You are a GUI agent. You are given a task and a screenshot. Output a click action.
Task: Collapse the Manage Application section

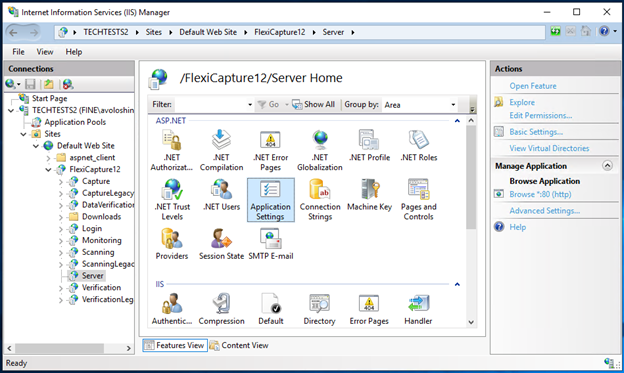pos(607,166)
